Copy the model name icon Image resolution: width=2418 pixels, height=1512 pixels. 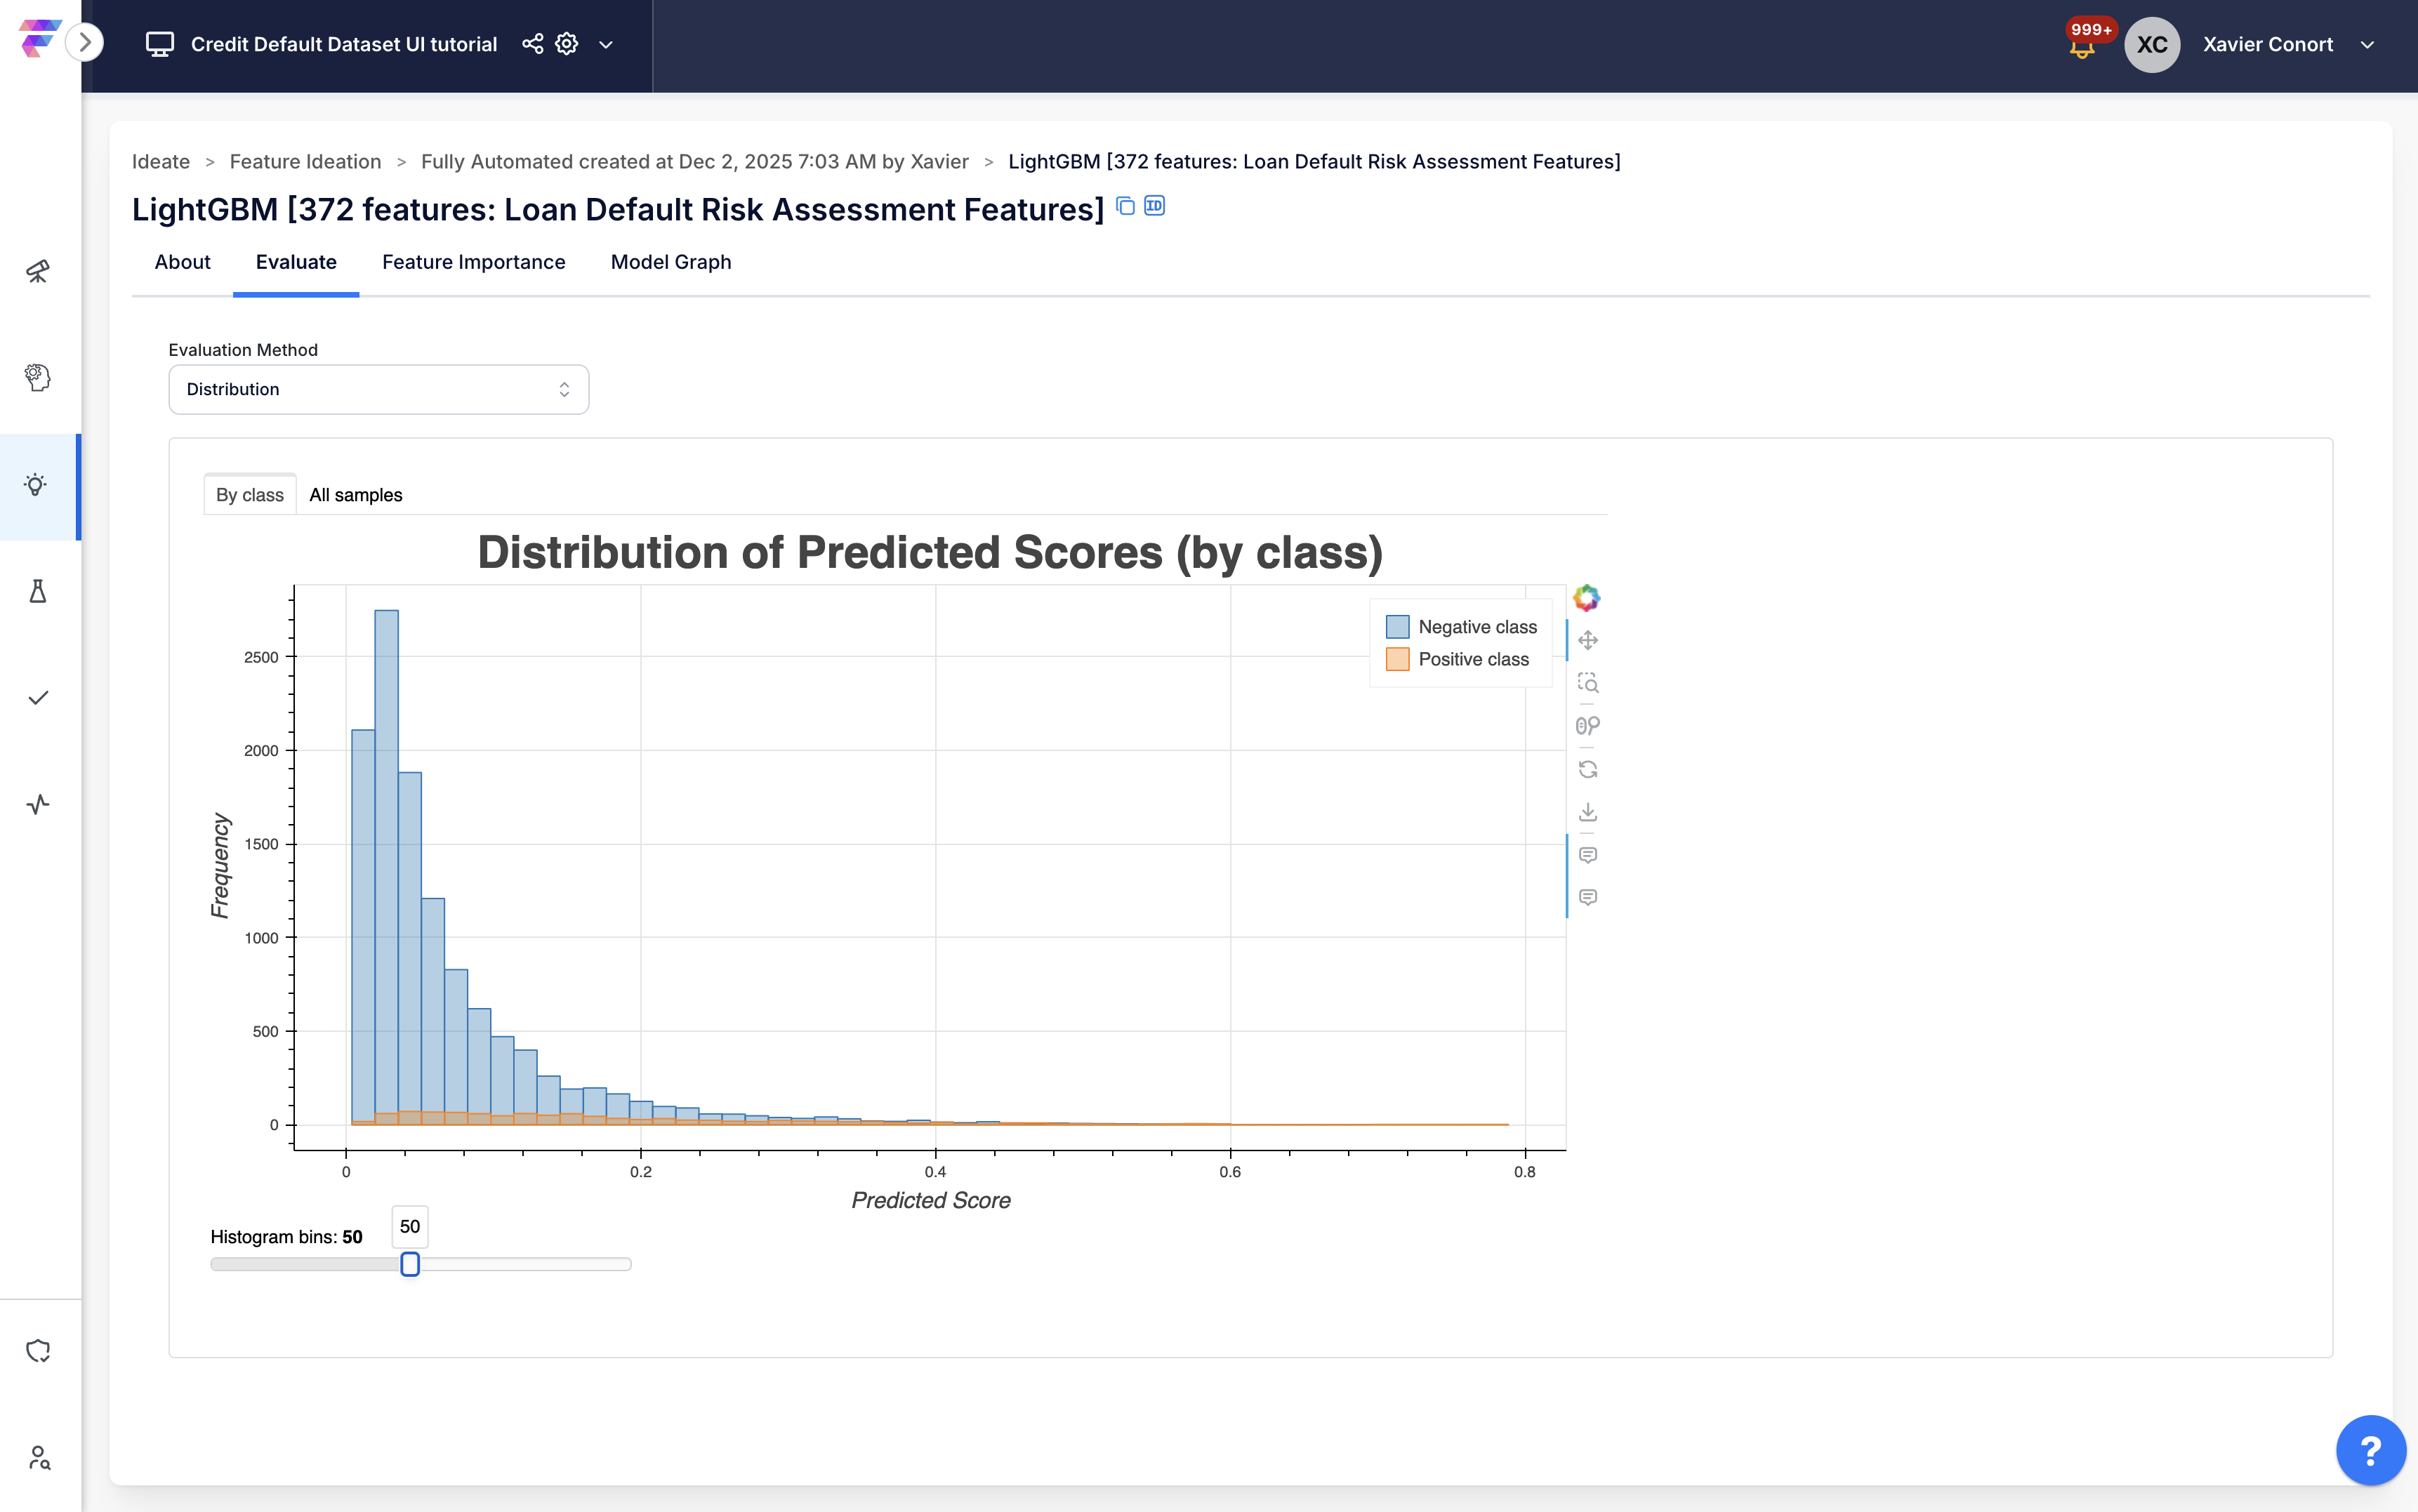pos(1125,206)
